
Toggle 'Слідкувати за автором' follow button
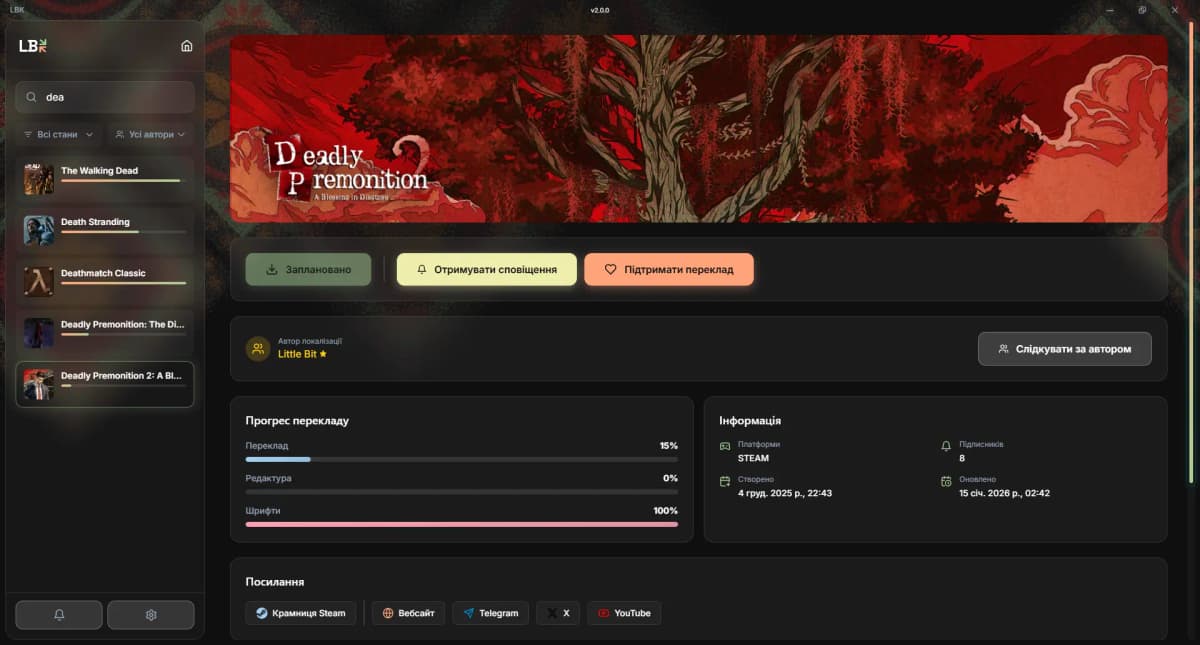pyautogui.click(x=1064, y=349)
